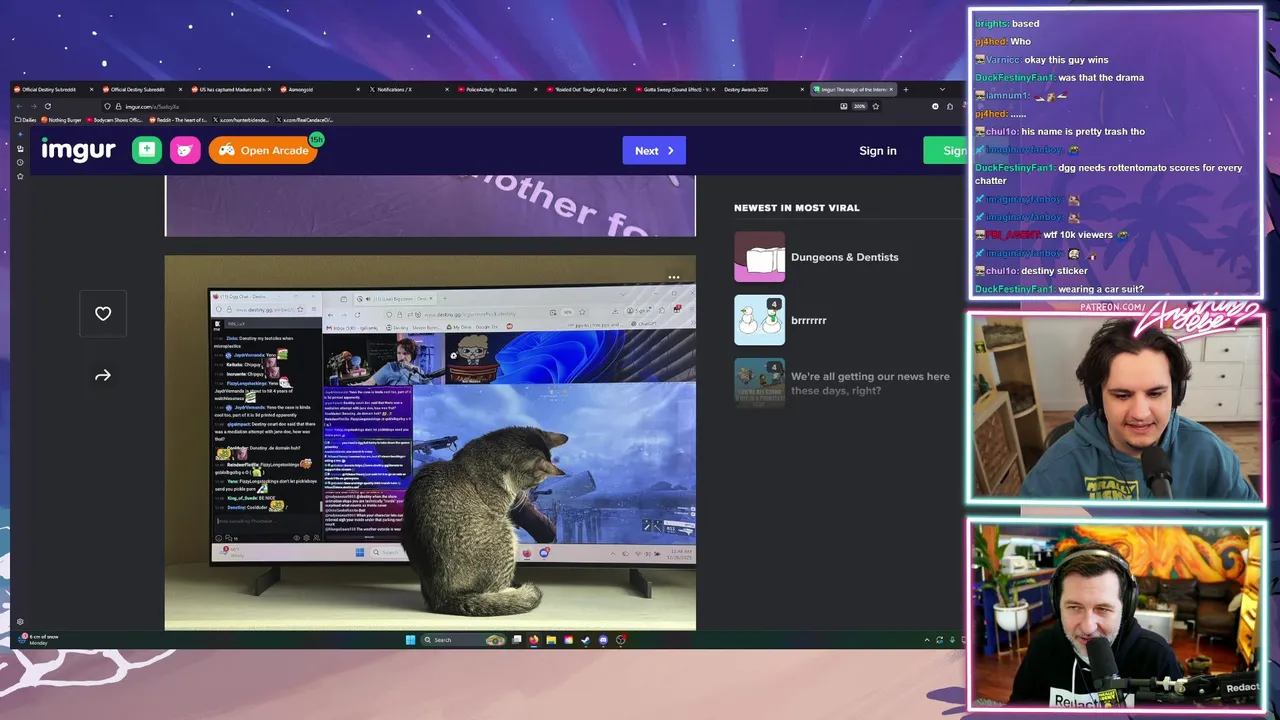Image resolution: width=1280 pixels, height=720 pixels.
Task: Click the green New Post plus icon
Action: pos(147,150)
